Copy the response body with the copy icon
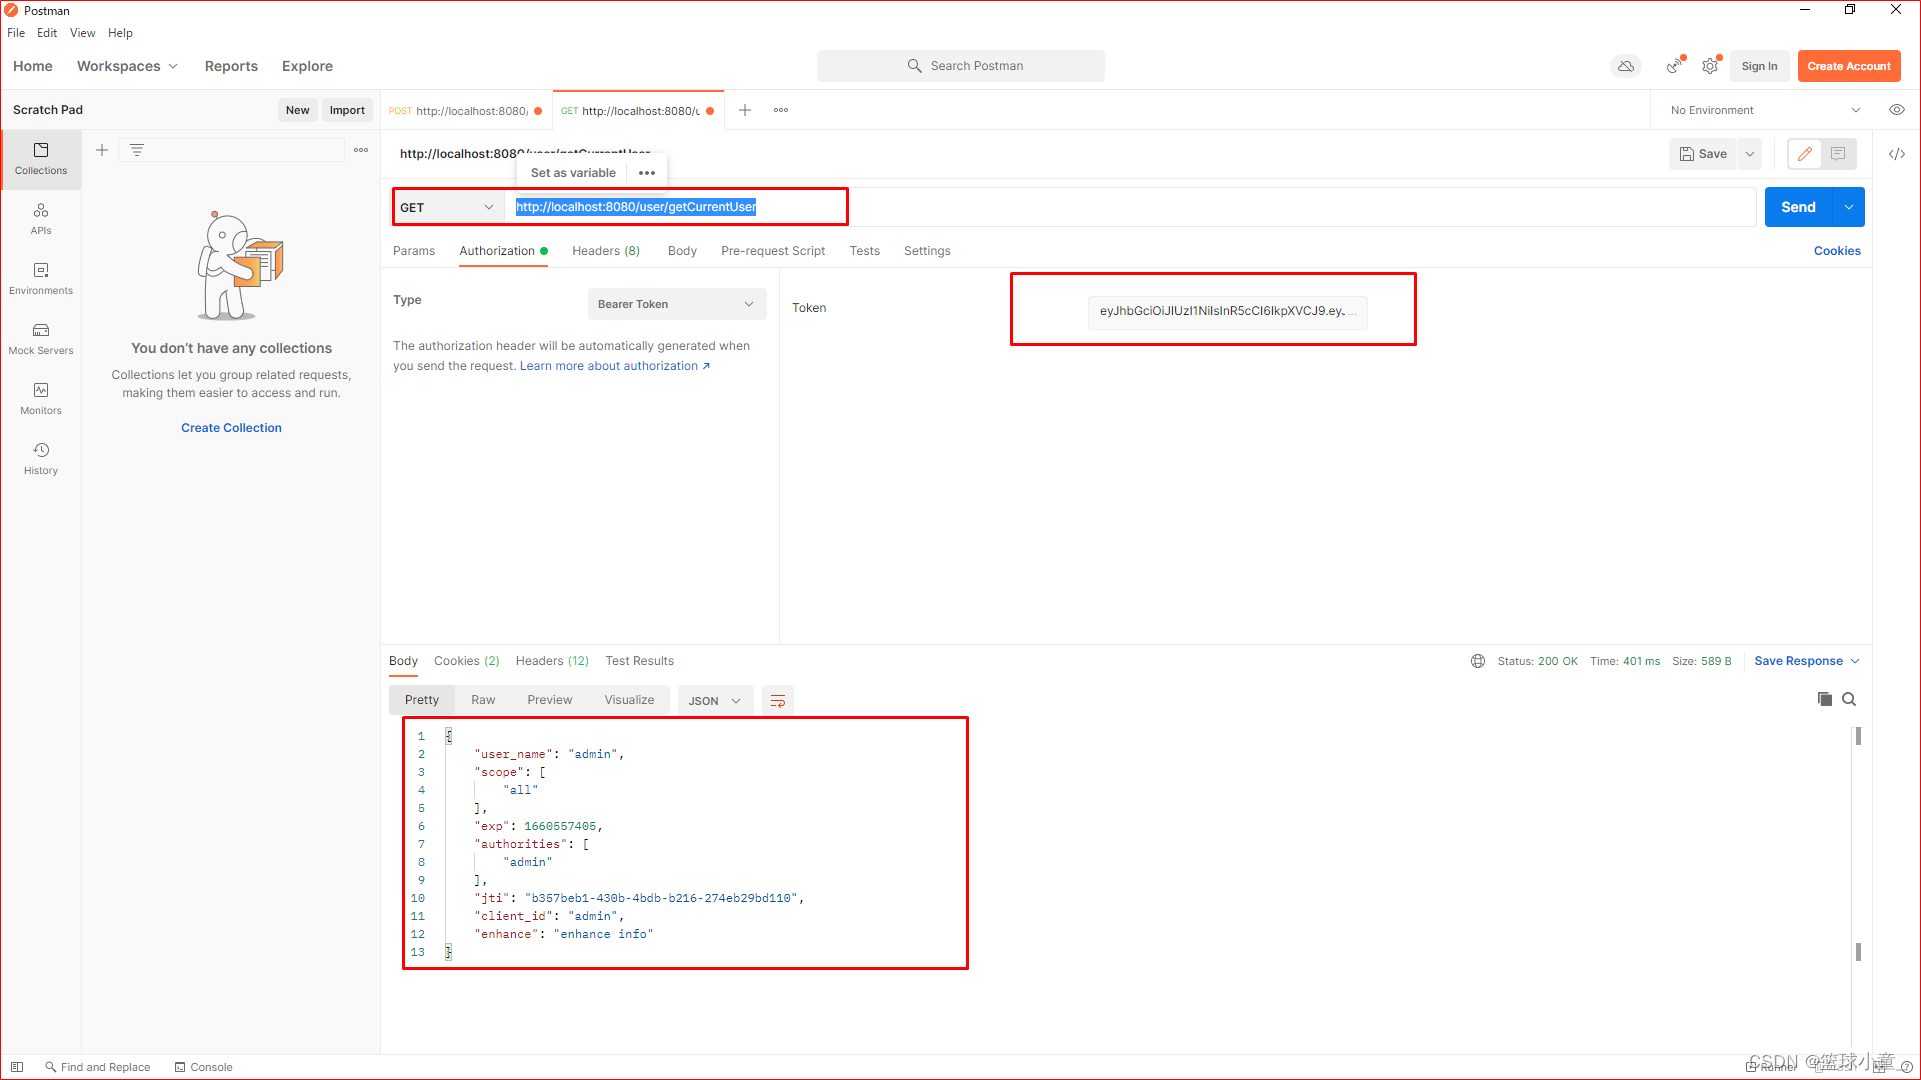The width and height of the screenshot is (1921, 1080). click(1825, 699)
